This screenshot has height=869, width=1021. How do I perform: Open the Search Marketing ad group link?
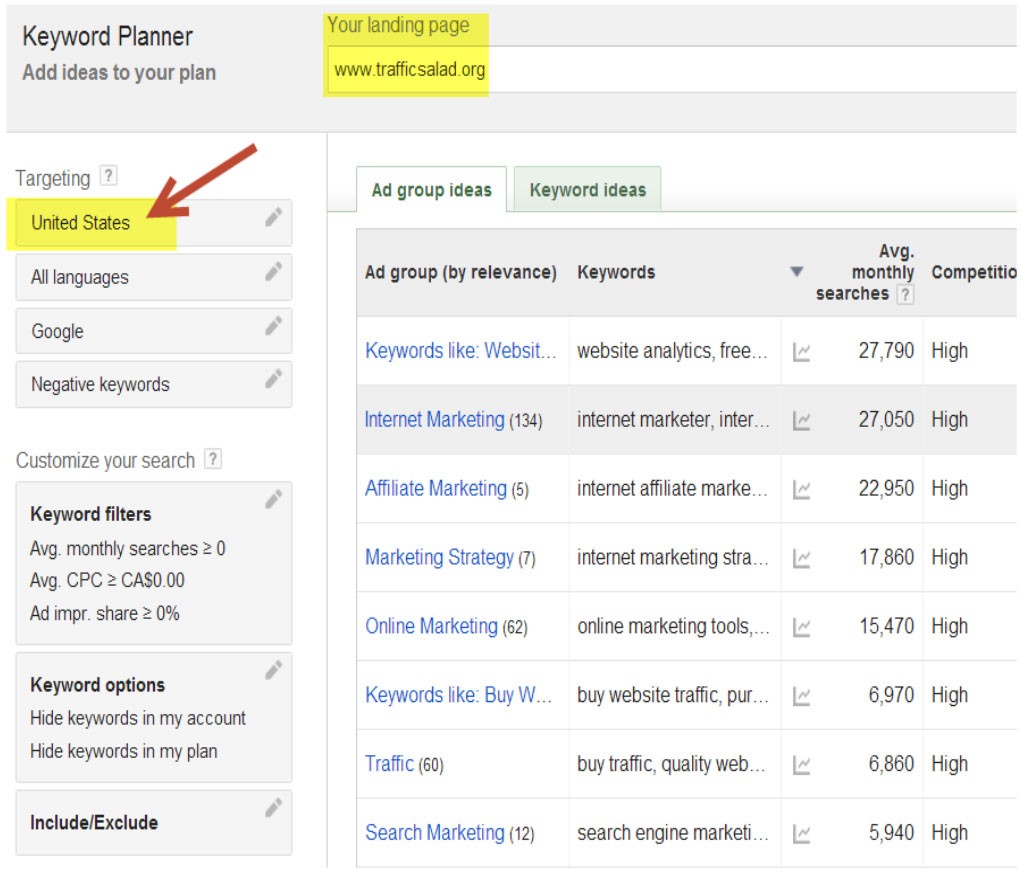tap(434, 832)
